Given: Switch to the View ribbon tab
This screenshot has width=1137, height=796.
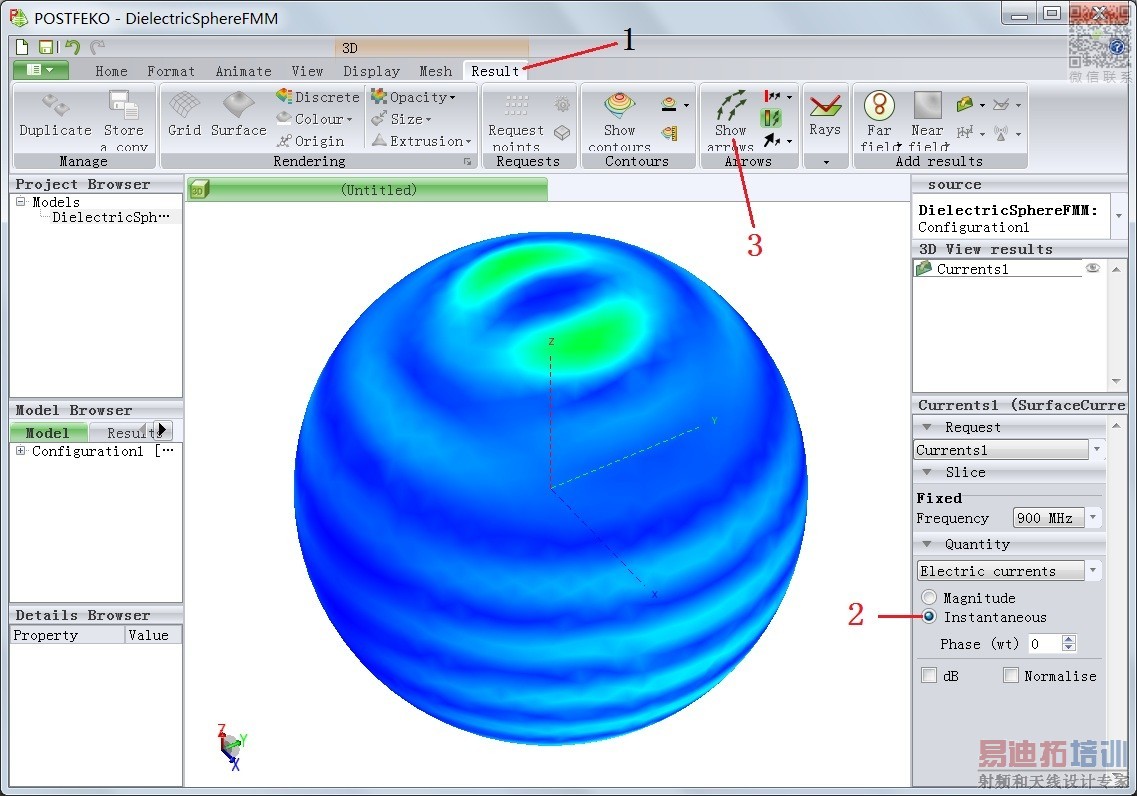Looking at the screenshot, I should 307,71.
